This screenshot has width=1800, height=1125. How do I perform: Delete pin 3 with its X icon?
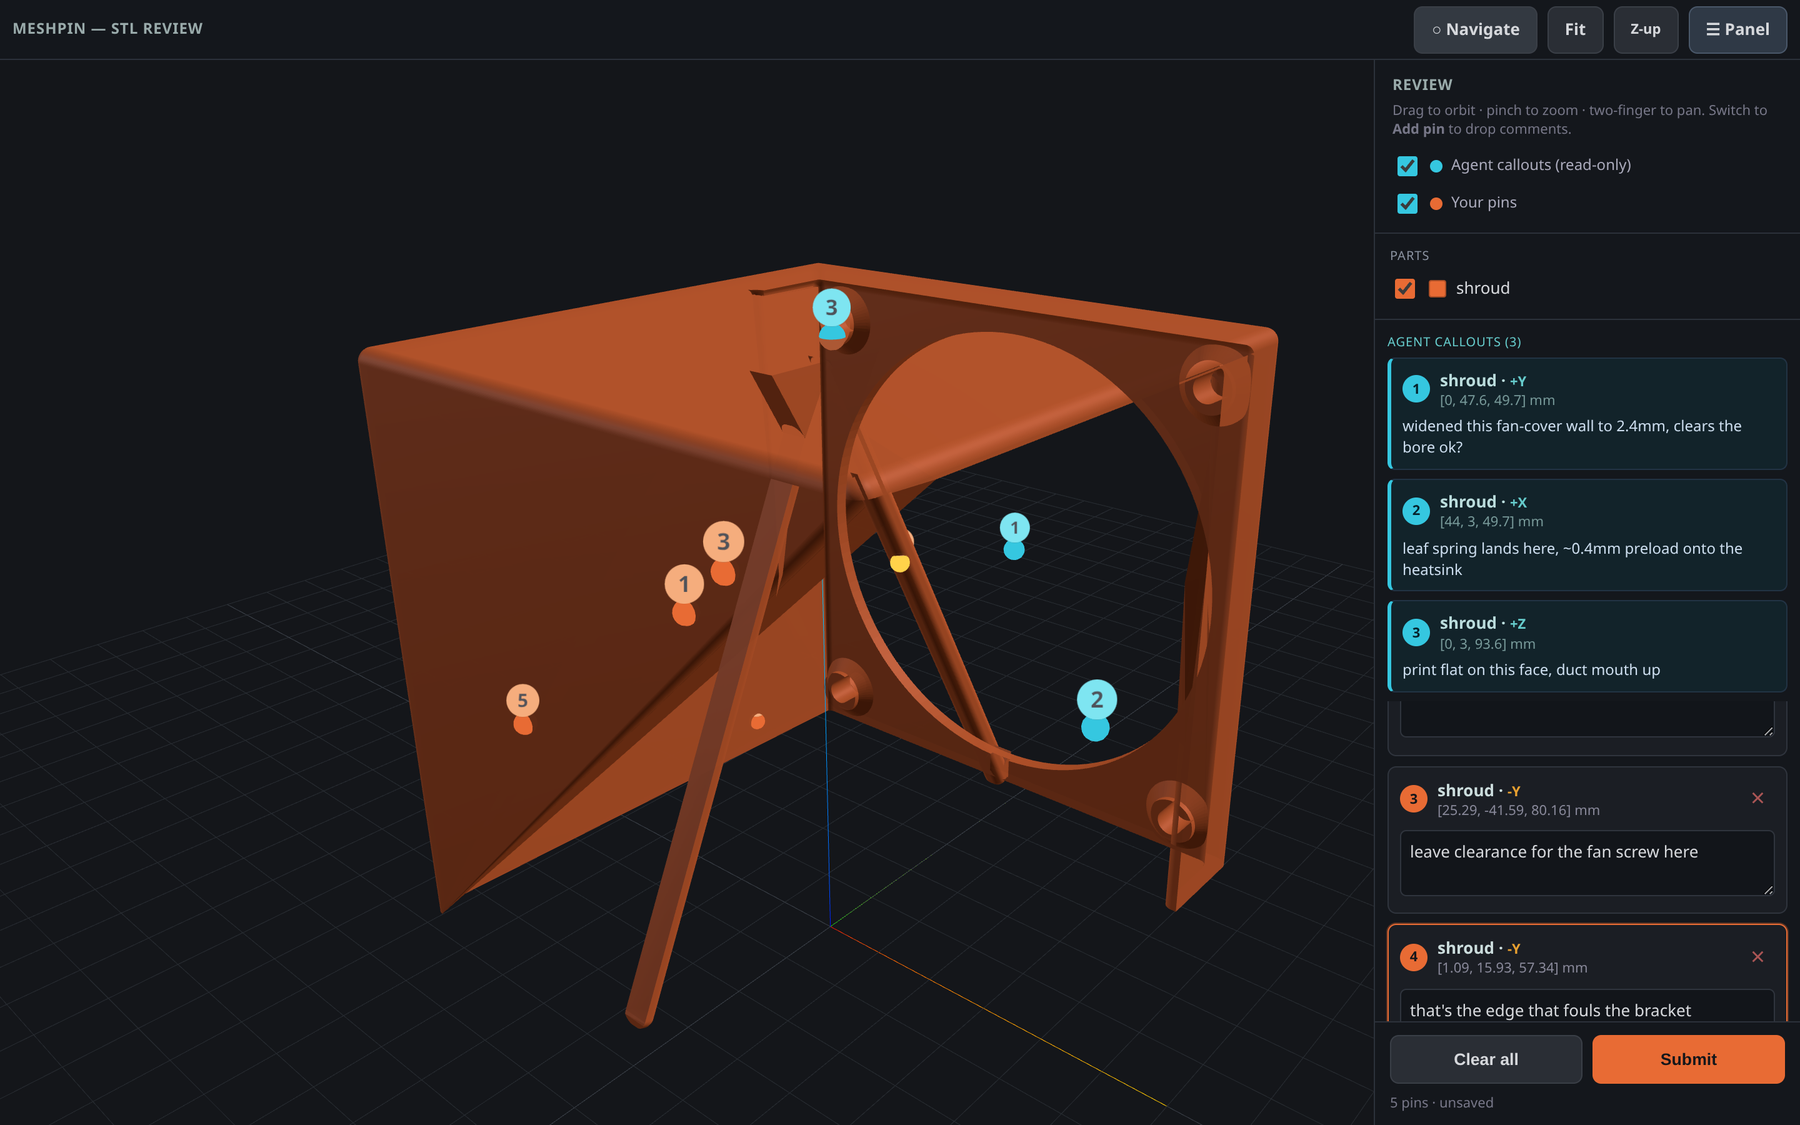[1757, 798]
